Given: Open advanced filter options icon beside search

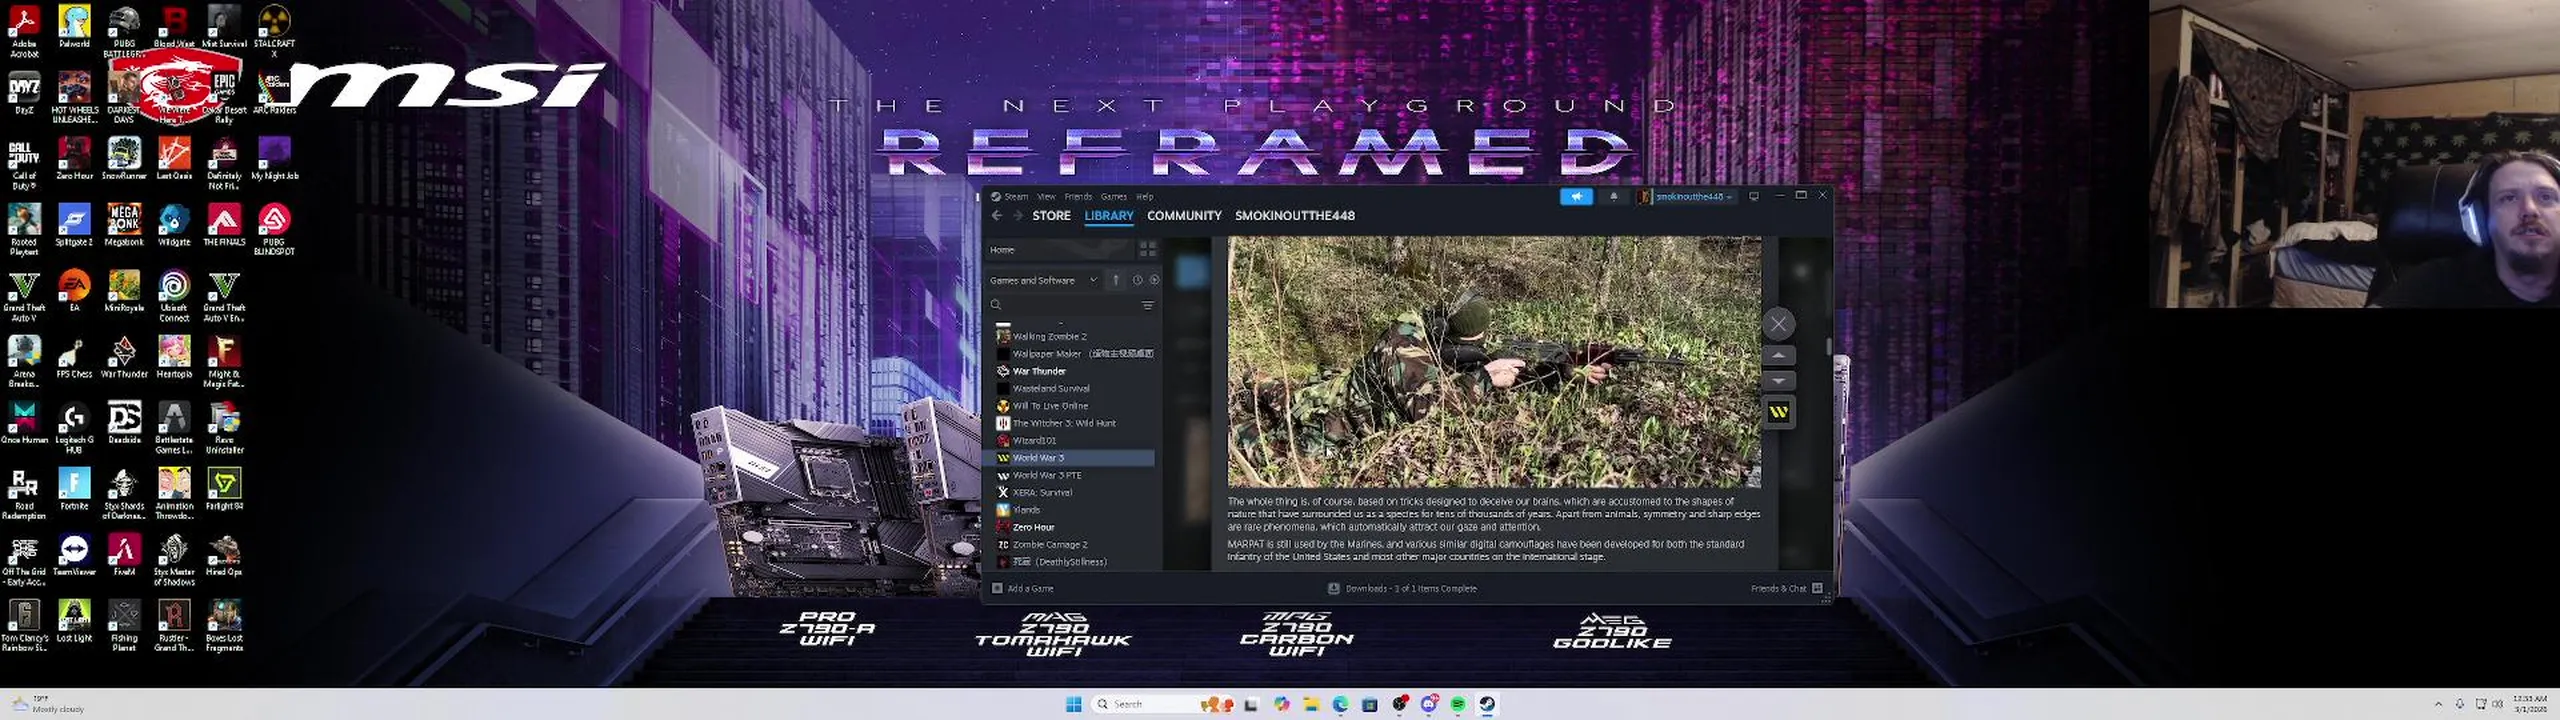Looking at the screenshot, I should point(1148,305).
